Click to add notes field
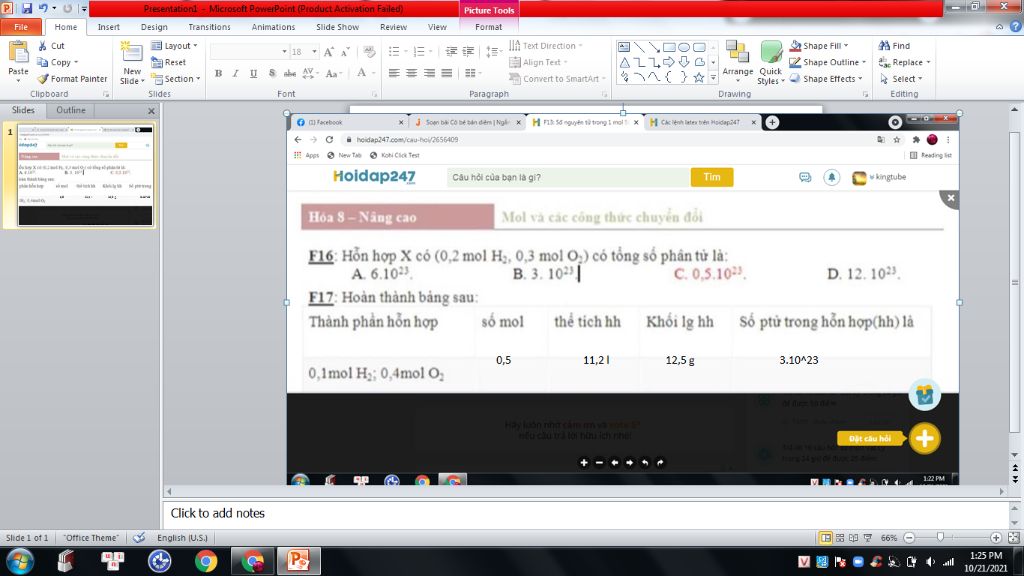Viewport: 1024px width, 576px height. (586, 513)
